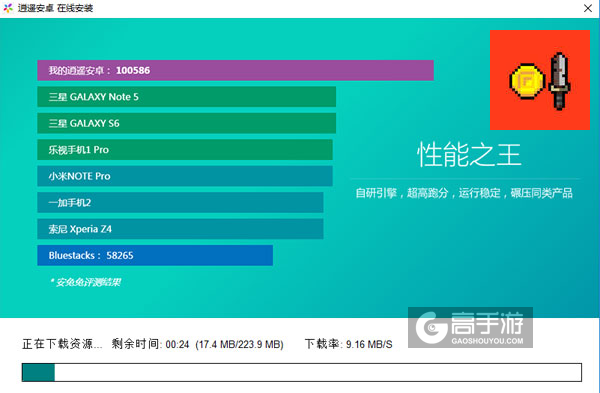Click the 逍遥安卓 app logo in title bar
Screen dimensions: 600x393
pos(8,8)
